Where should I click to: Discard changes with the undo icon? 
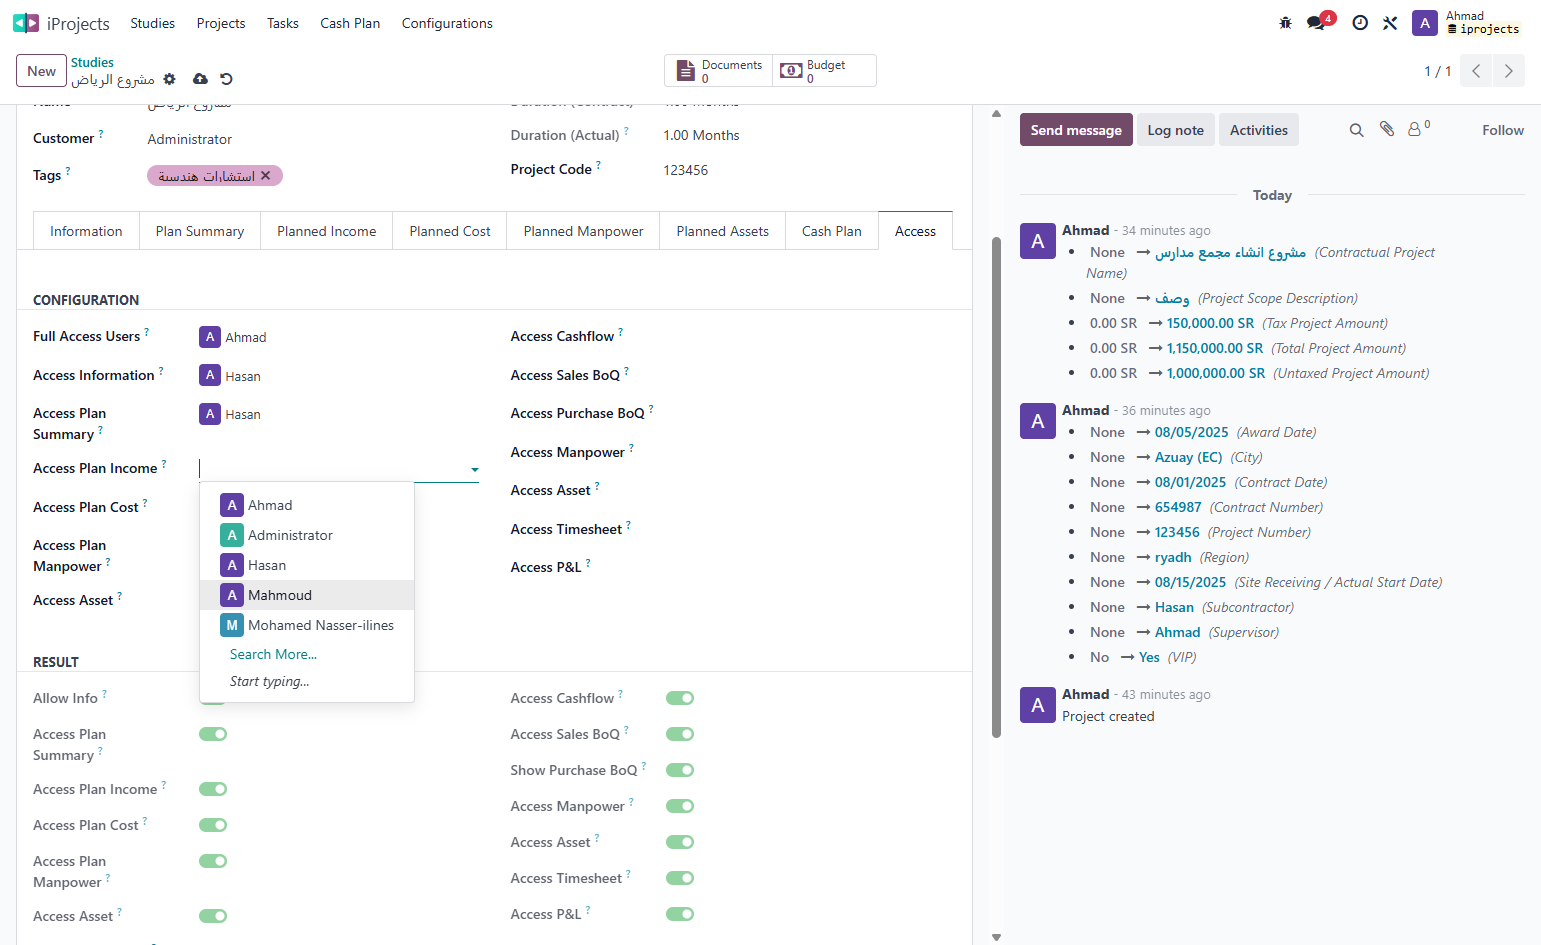226,79
